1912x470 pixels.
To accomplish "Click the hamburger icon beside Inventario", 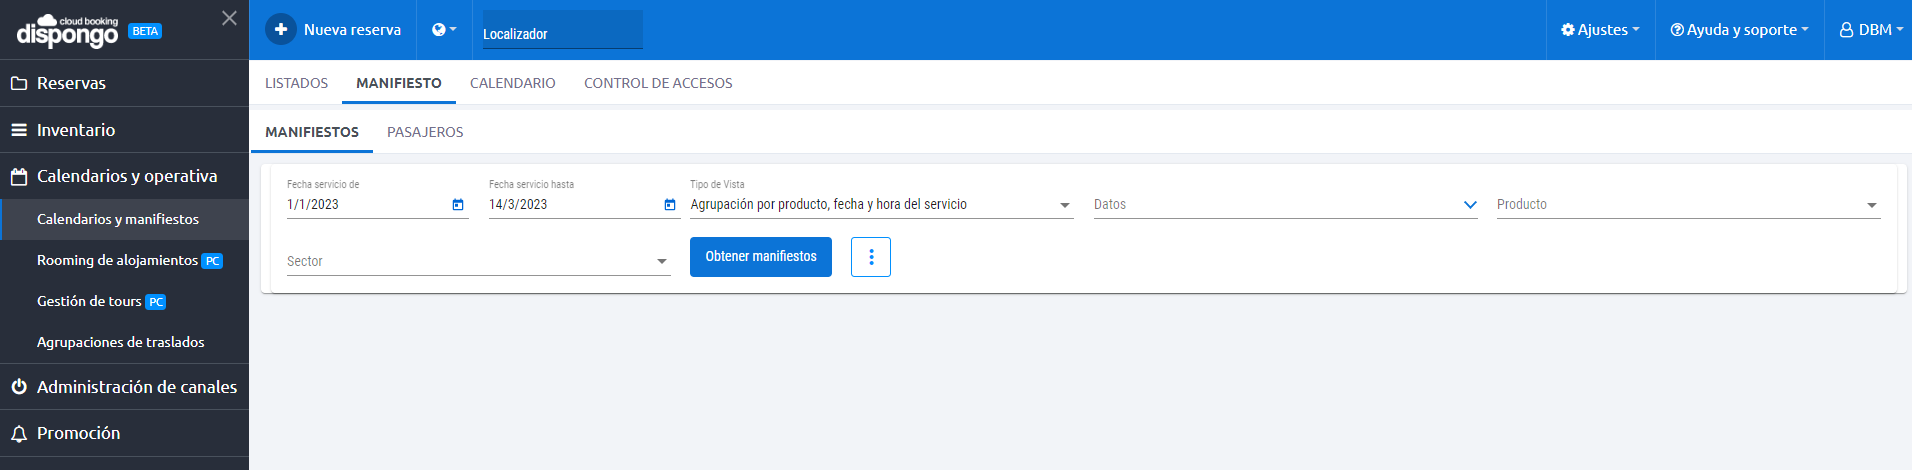I will click(19, 130).
